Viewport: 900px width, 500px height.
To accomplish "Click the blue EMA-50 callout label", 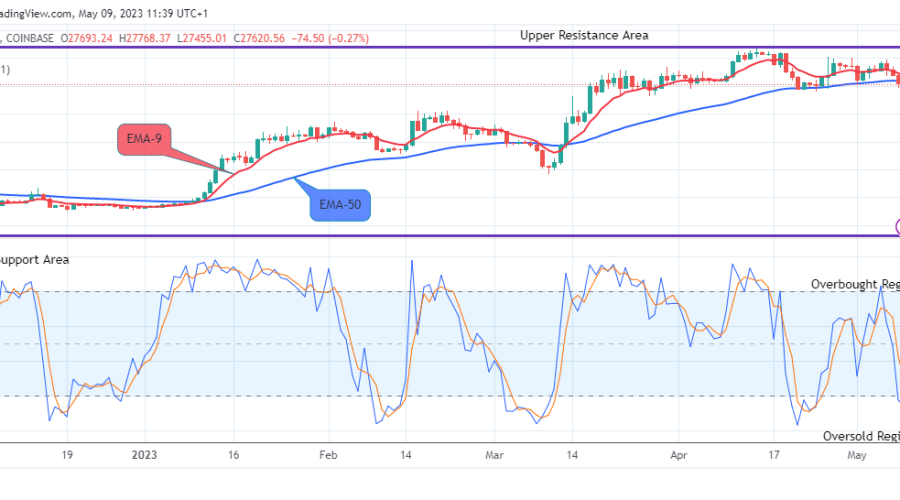I will (339, 205).
